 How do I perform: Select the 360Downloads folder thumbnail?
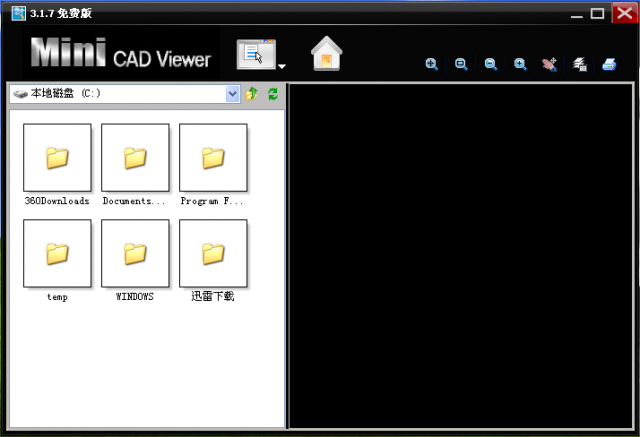(57, 157)
